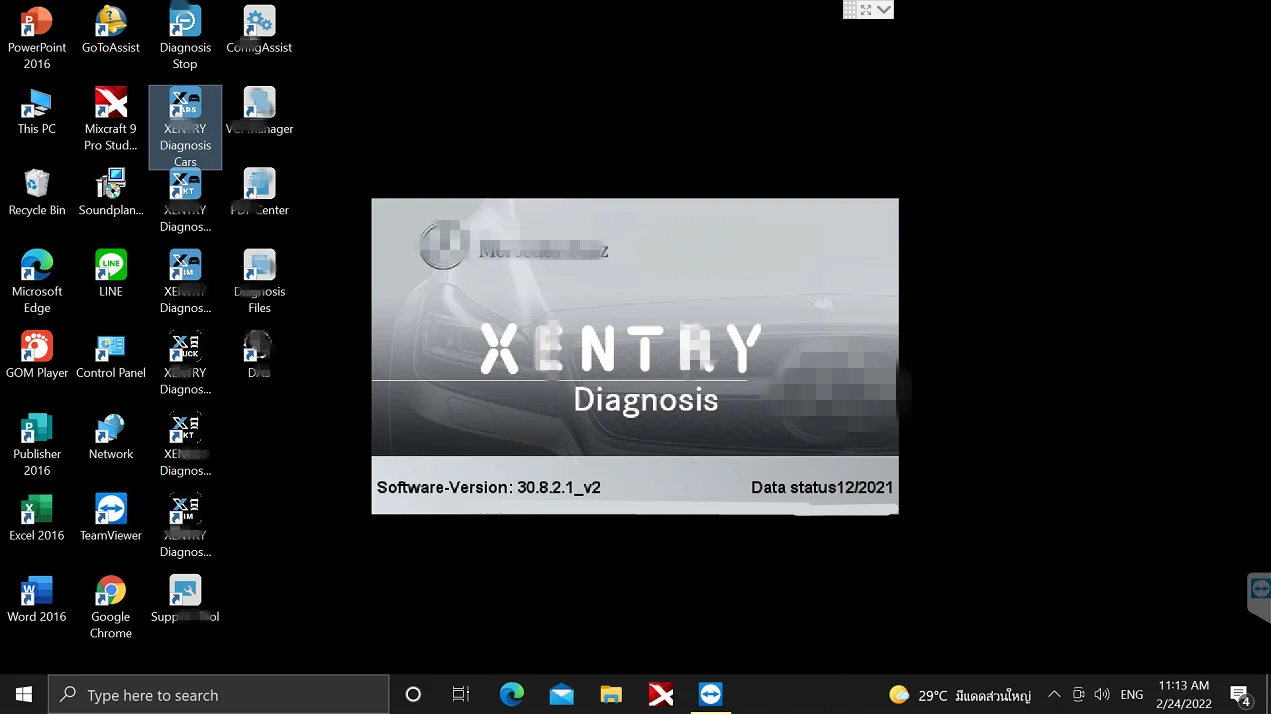Launch the Soundplan desktop shortcut
Screen dimensions: 1271x714
(x=111, y=192)
